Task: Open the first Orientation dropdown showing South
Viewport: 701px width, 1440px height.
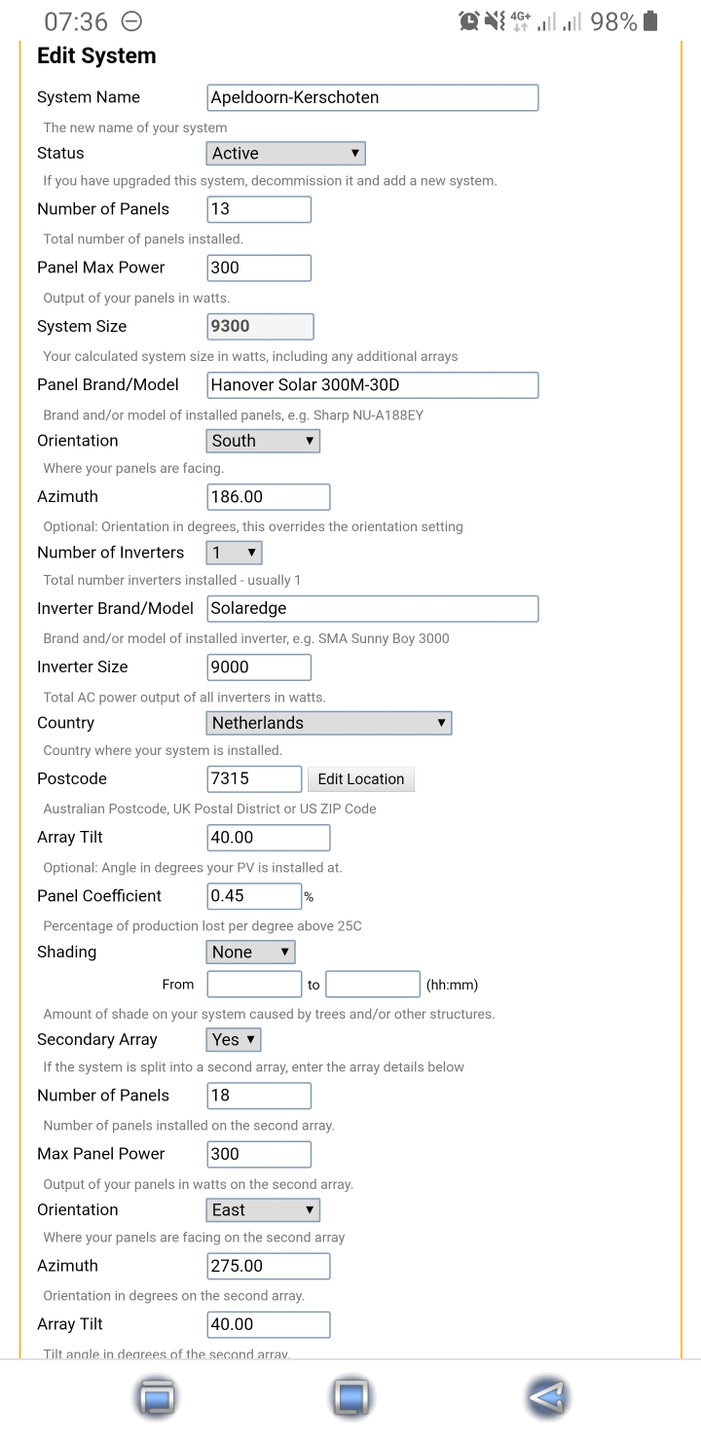Action: click(x=263, y=441)
